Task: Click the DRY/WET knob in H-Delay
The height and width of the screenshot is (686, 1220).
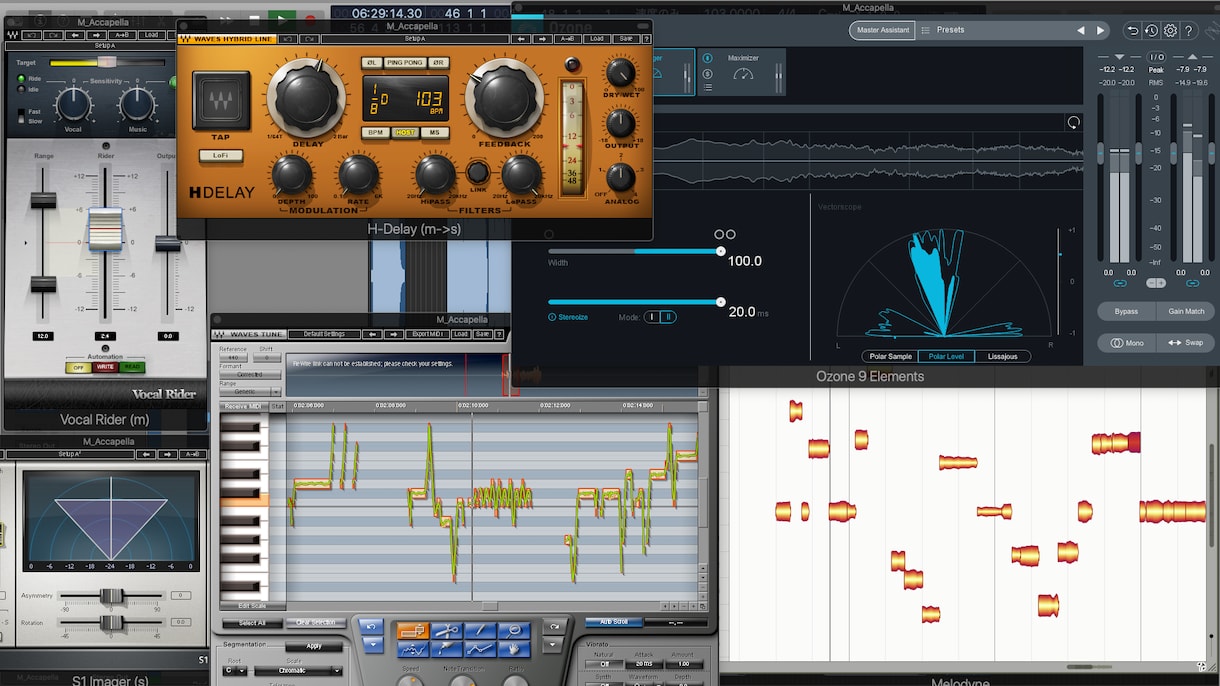Action: (621, 73)
